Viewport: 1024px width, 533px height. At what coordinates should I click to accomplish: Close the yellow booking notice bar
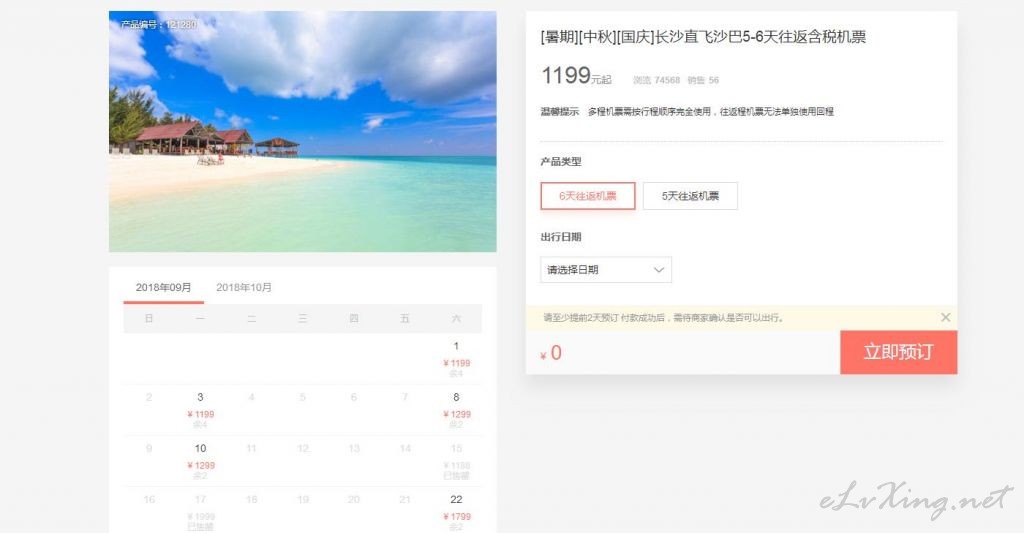(945, 317)
